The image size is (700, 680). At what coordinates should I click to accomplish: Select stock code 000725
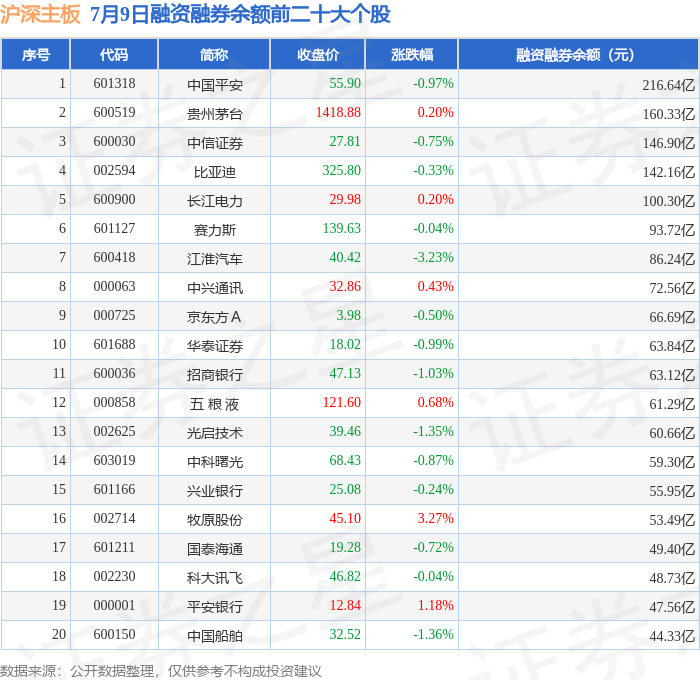pyautogui.click(x=114, y=316)
